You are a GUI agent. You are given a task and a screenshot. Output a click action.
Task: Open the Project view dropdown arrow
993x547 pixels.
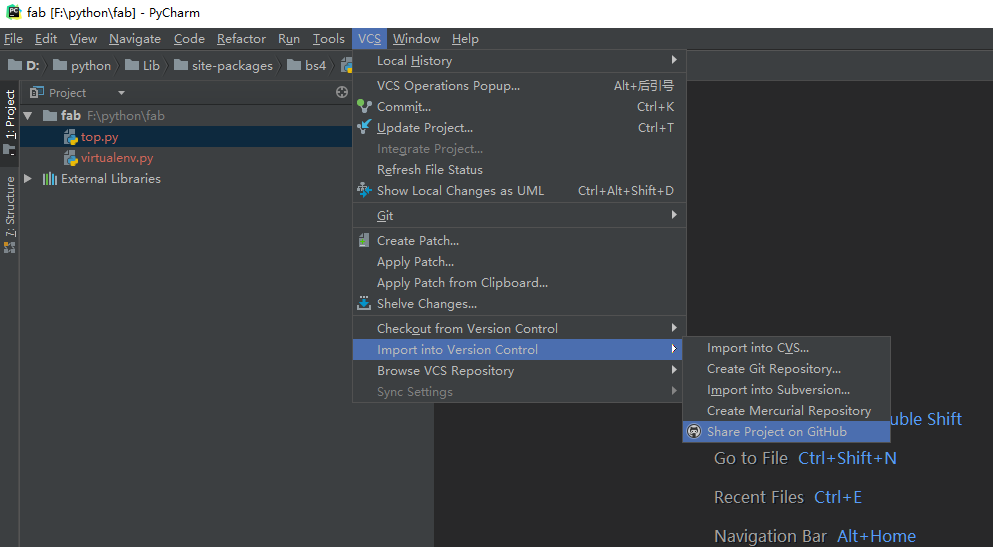(x=121, y=93)
